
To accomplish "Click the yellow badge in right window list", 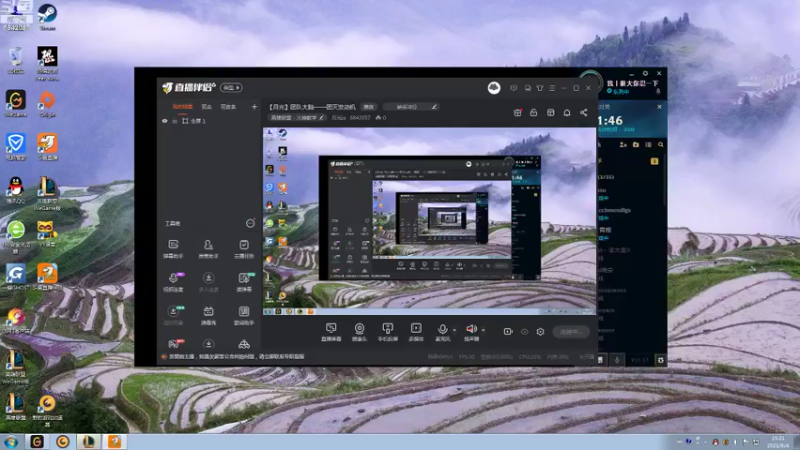I will tap(654, 161).
